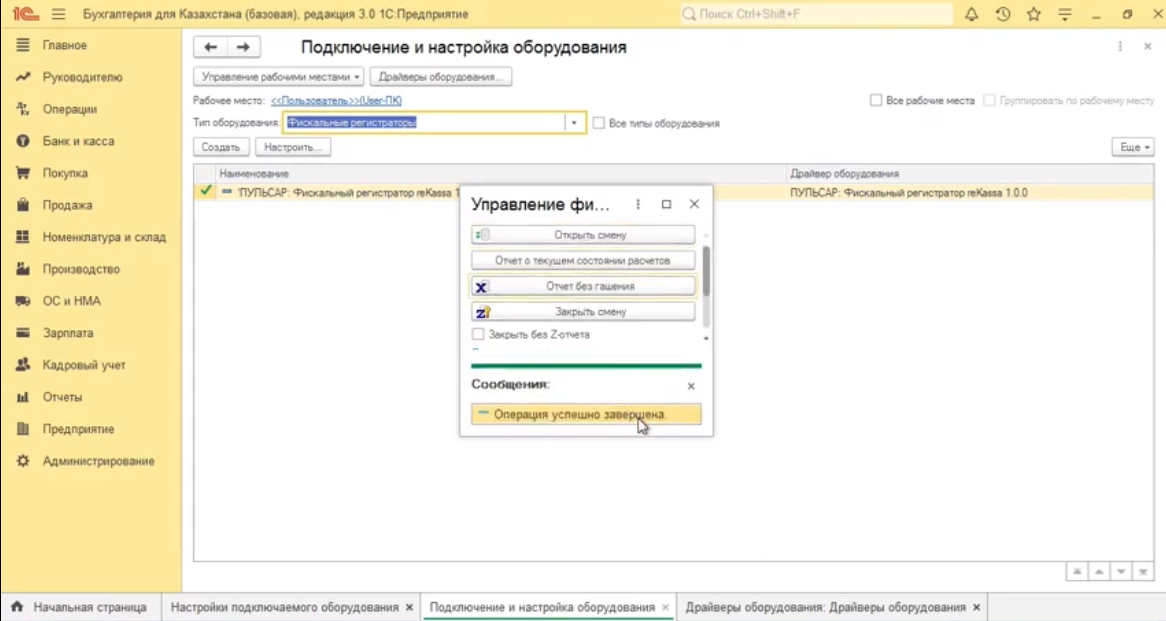
Task: Click the Открыть смену button
Action: tap(584, 235)
